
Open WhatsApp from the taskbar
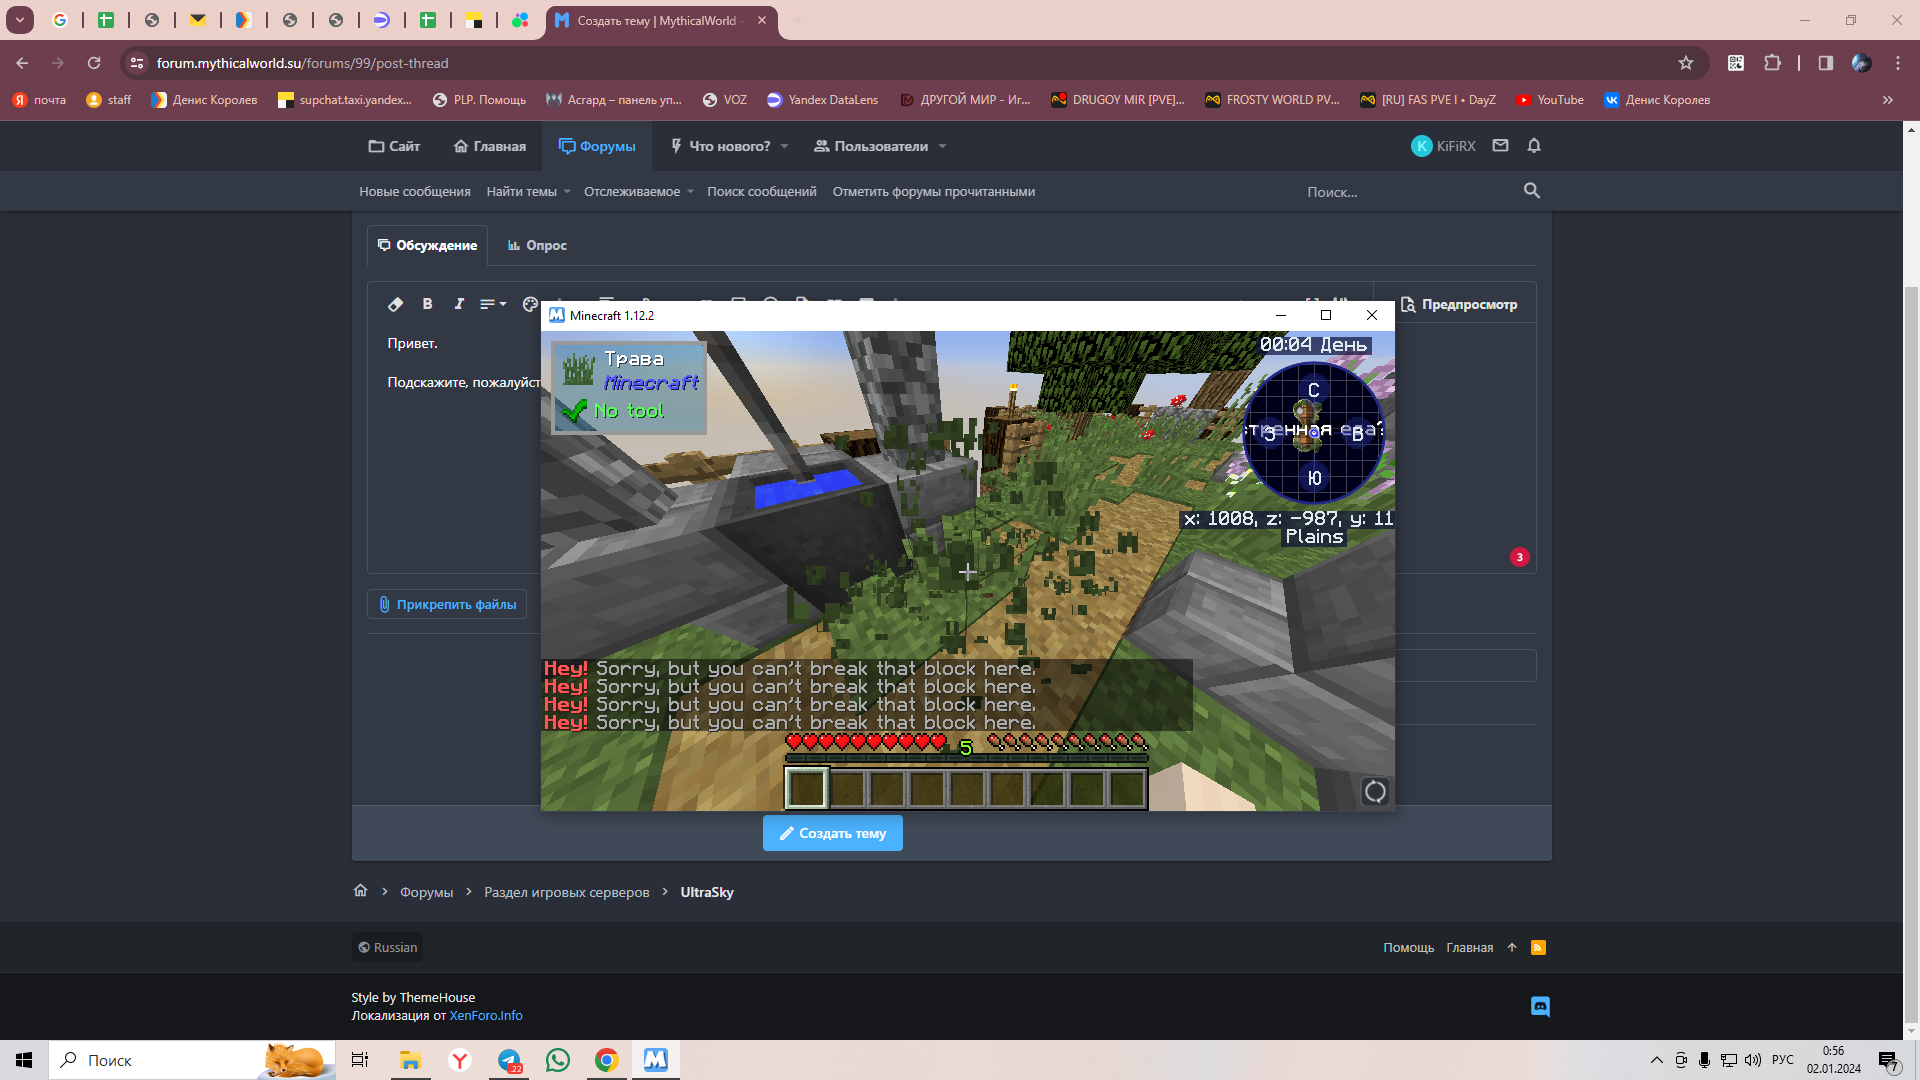[558, 1060]
